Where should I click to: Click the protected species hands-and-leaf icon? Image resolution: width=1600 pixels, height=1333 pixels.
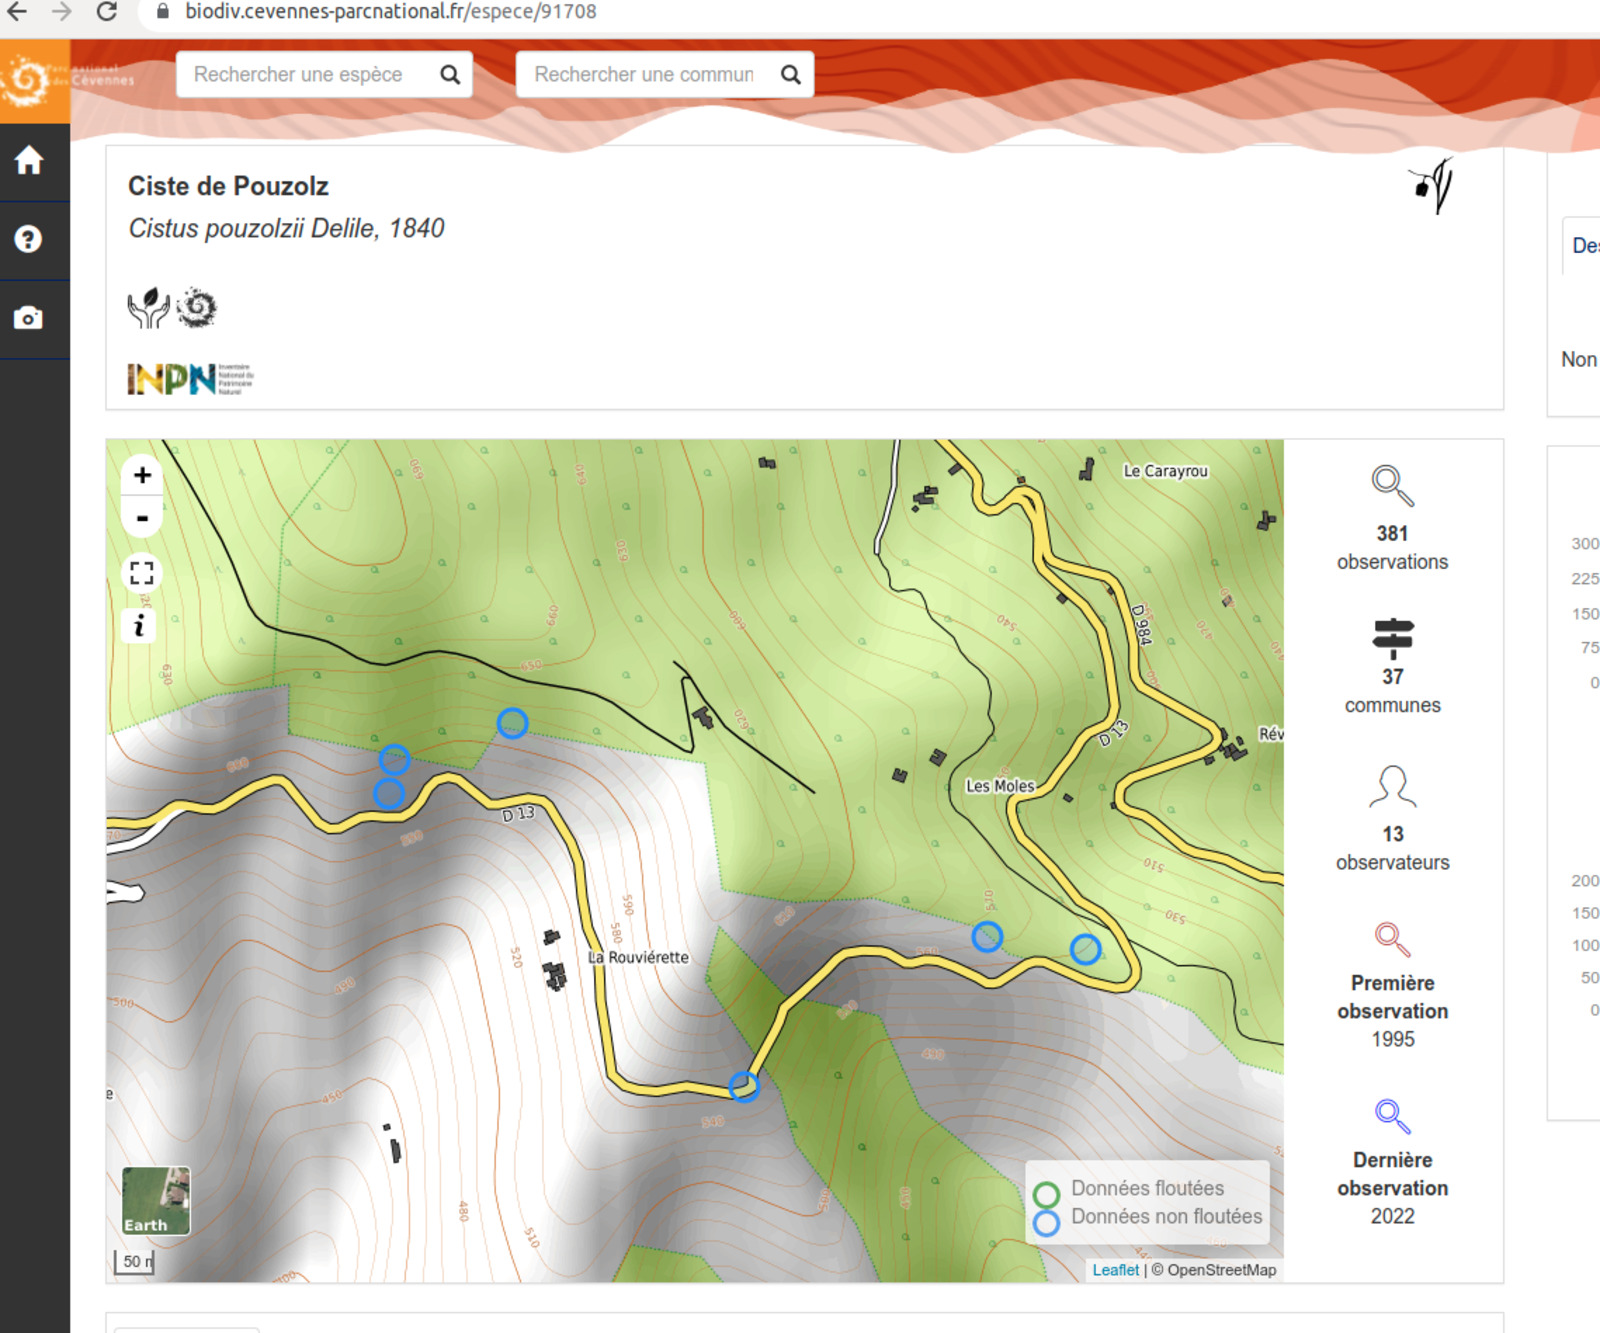tap(148, 308)
